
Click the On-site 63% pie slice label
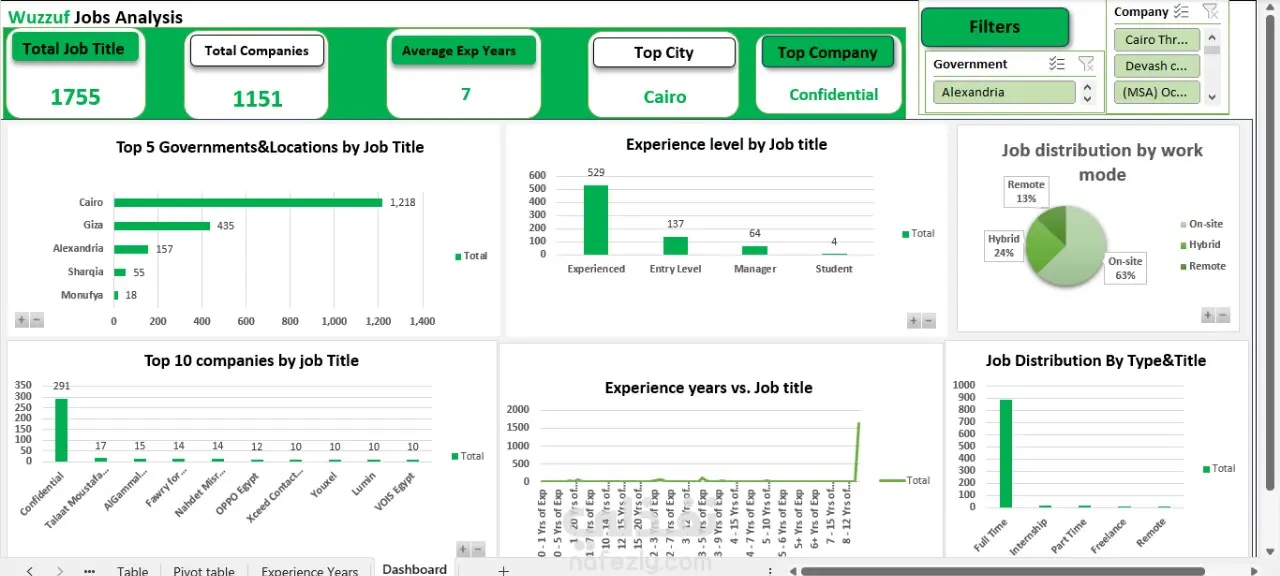[1125, 268]
